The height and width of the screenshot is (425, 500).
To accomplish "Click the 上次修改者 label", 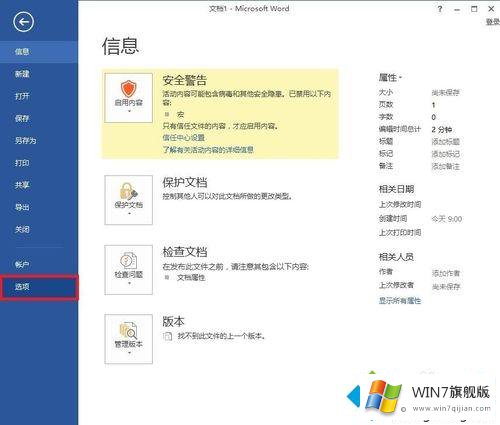I will coord(396,285).
